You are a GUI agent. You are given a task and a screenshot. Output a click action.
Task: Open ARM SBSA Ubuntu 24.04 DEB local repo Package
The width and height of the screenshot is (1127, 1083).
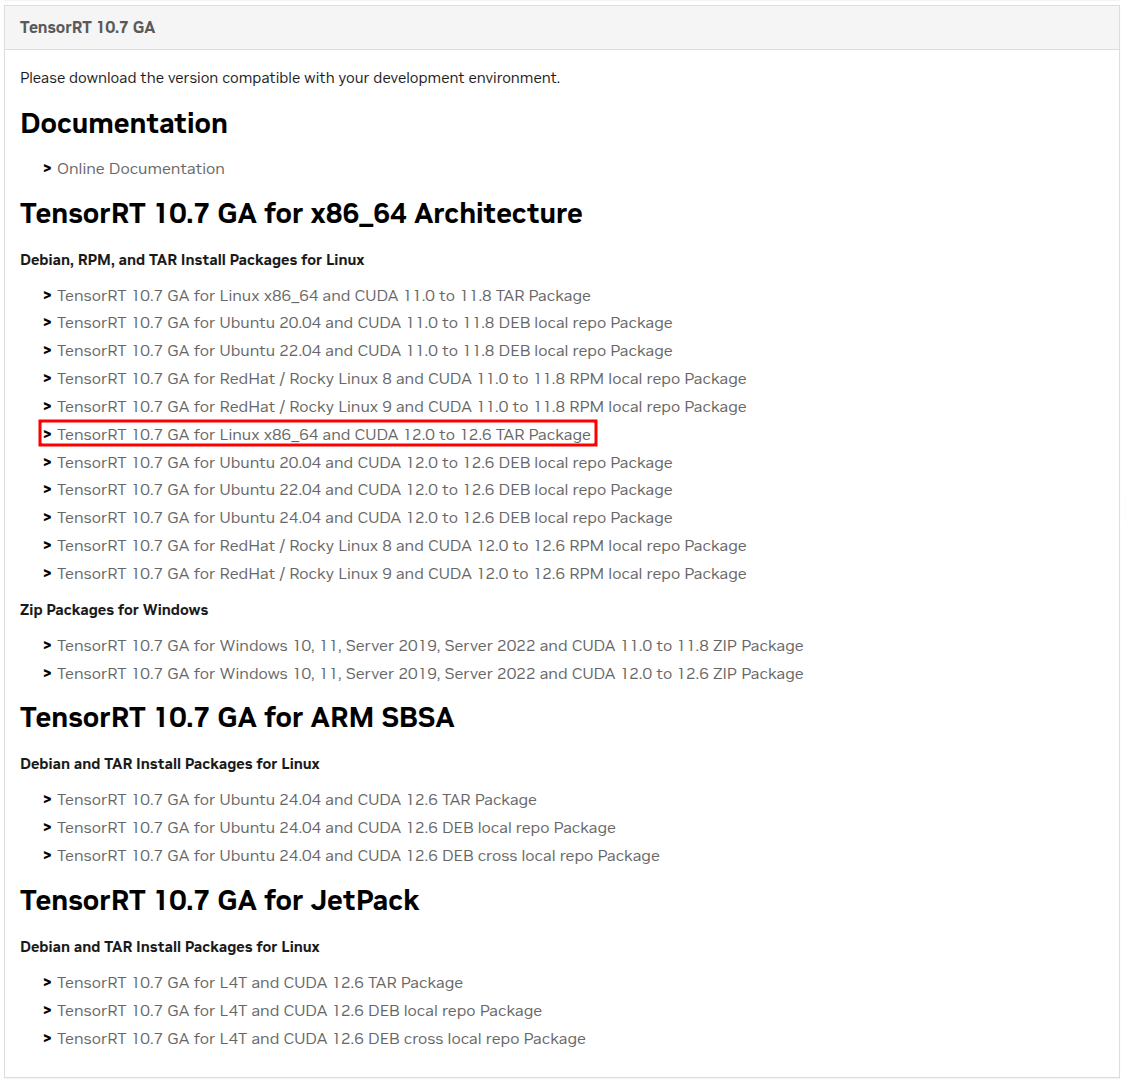(x=336, y=829)
